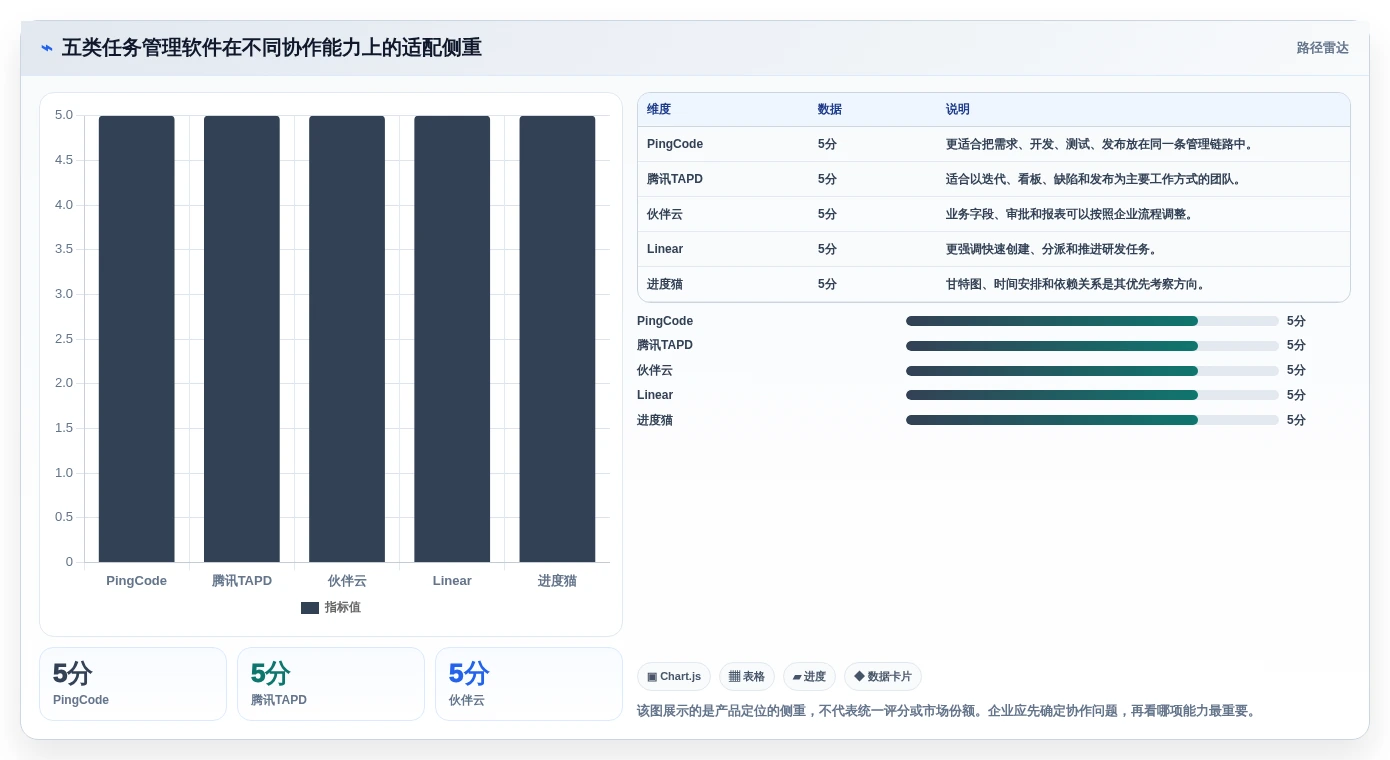Click the 5.0 y-axis tick label
1390x760 pixels.
[64, 115]
